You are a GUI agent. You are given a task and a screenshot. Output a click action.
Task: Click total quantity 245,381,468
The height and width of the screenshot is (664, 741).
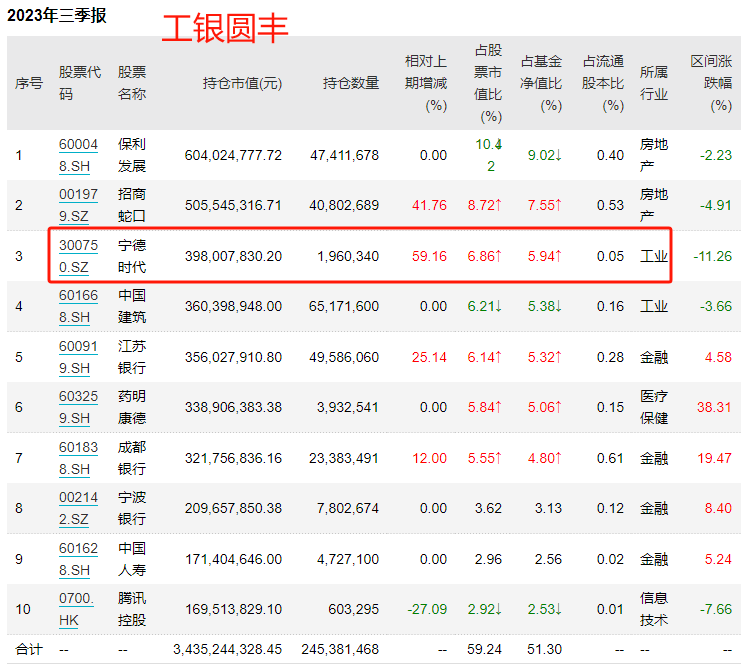(x=340, y=649)
